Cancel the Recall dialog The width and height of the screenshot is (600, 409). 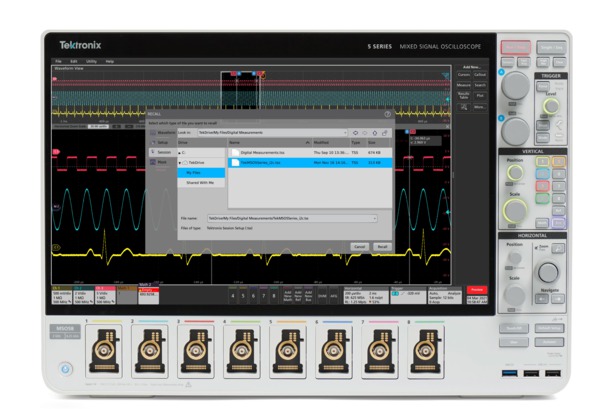click(x=358, y=246)
